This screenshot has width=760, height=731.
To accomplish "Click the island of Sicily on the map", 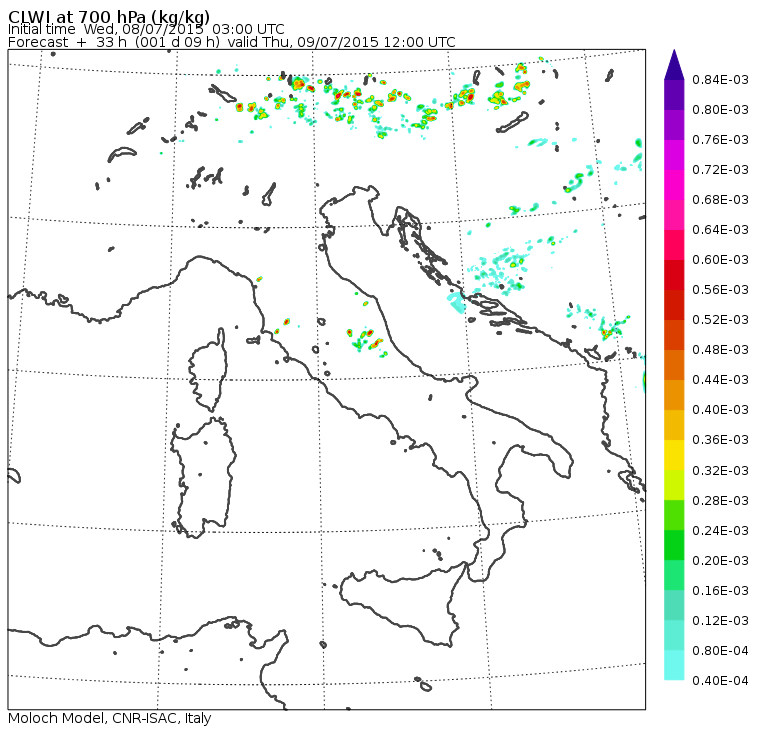I will click(402, 606).
